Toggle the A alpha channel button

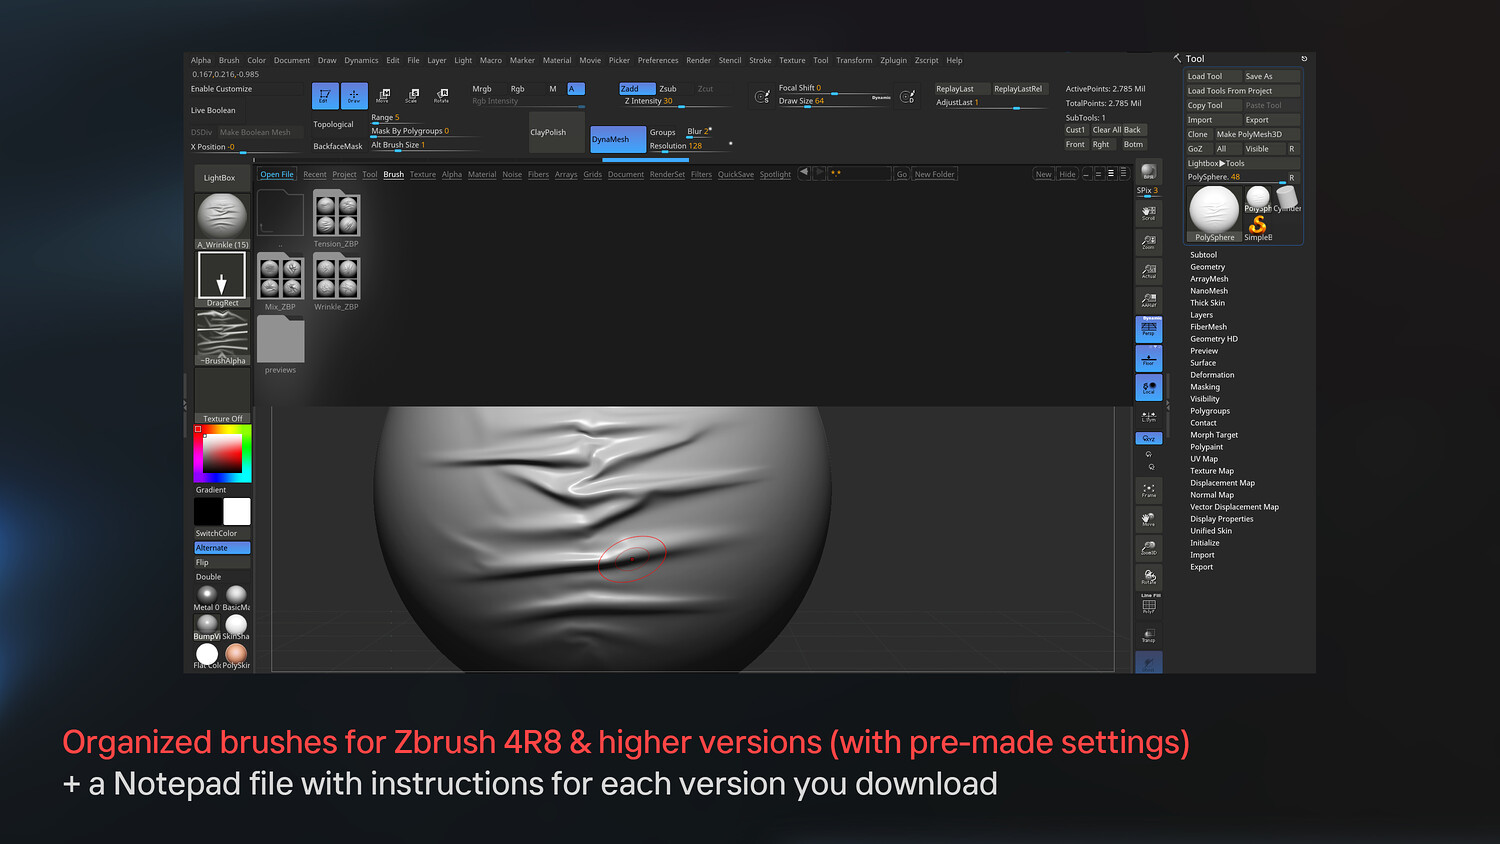tap(576, 89)
